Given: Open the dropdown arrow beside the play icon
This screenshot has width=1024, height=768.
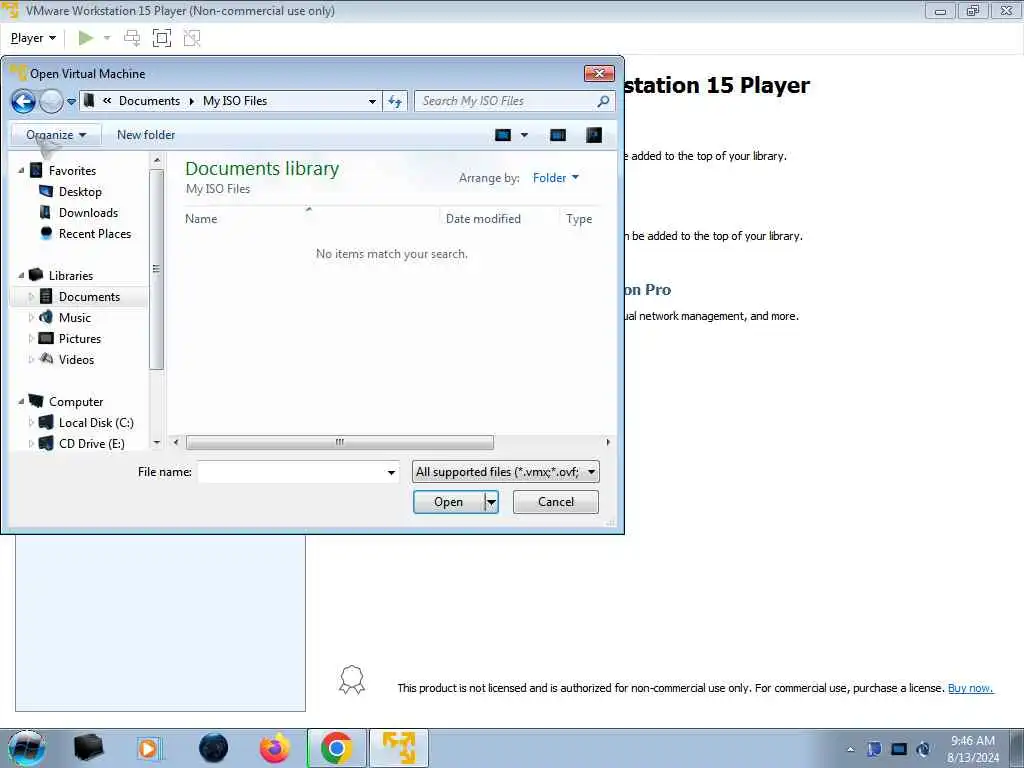Looking at the screenshot, I should point(107,38).
